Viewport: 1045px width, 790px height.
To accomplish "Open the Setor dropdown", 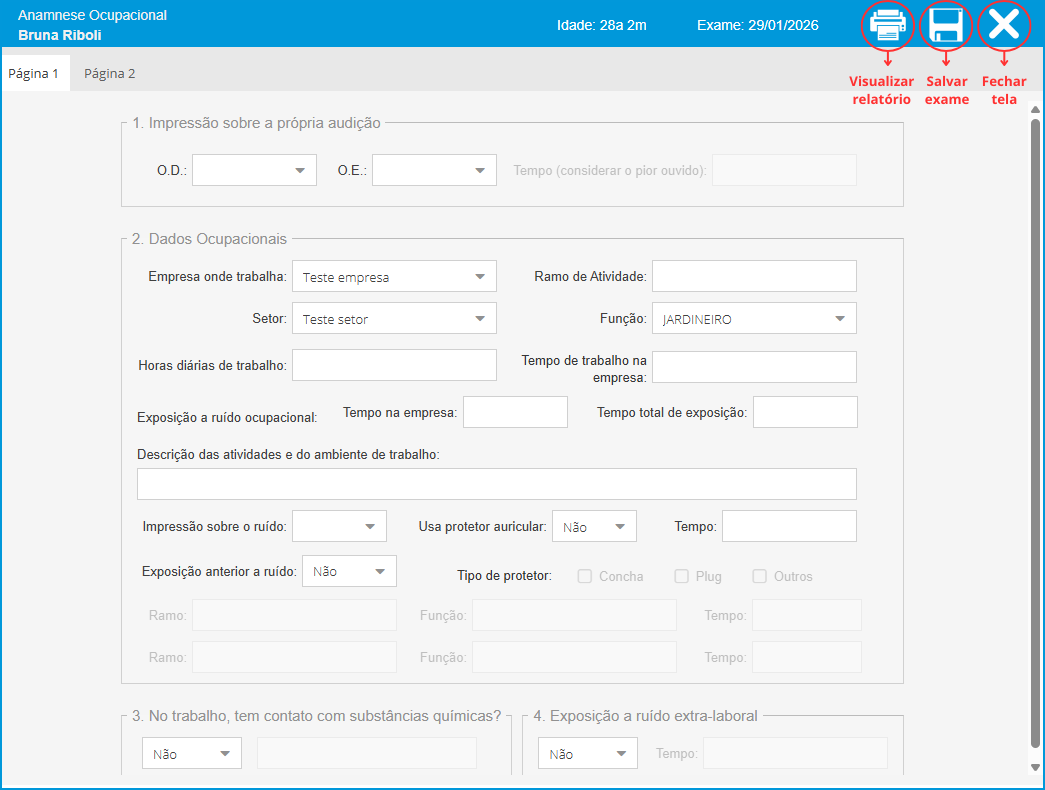I will click(x=394, y=319).
